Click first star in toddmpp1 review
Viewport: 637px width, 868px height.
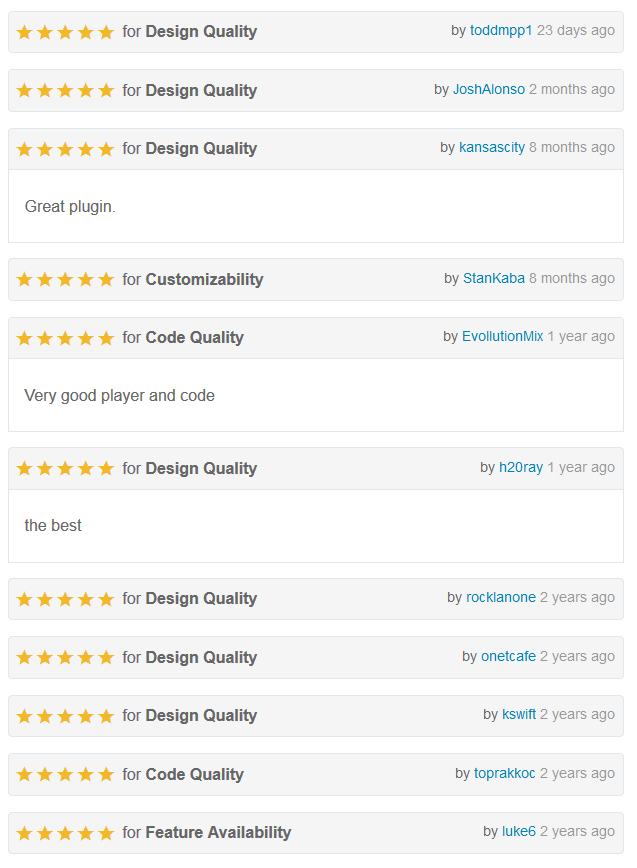[24, 32]
